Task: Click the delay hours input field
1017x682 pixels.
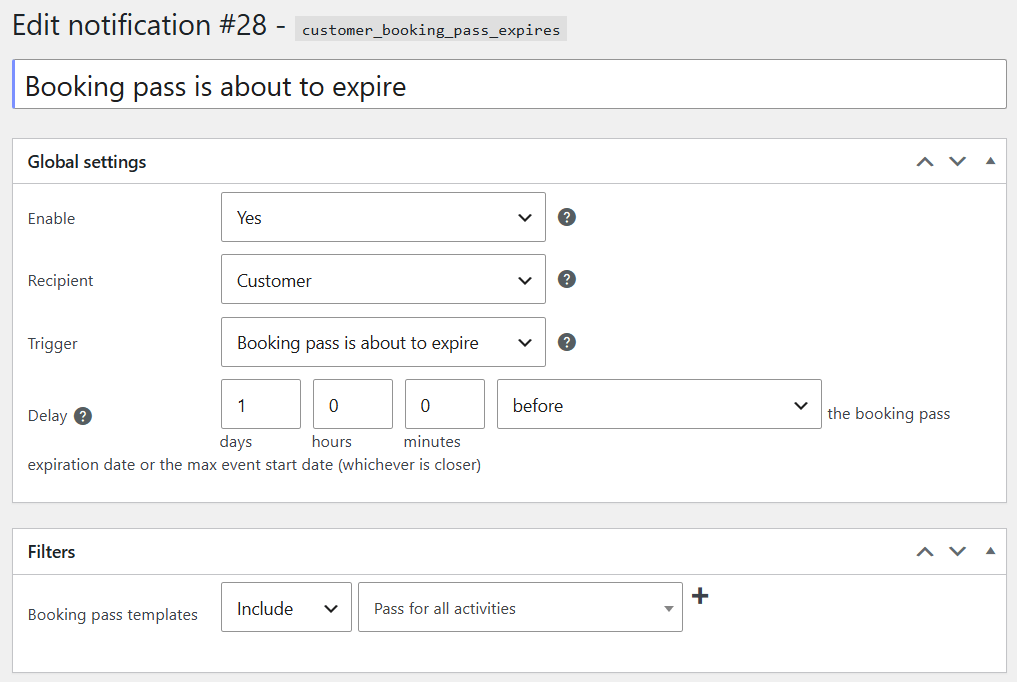Action: [353, 405]
